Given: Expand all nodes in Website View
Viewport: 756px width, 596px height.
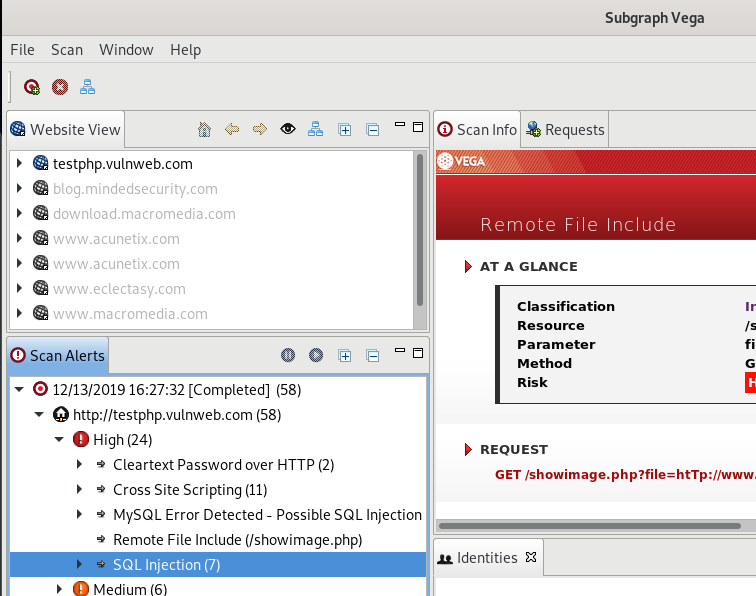Looking at the screenshot, I should point(345,130).
